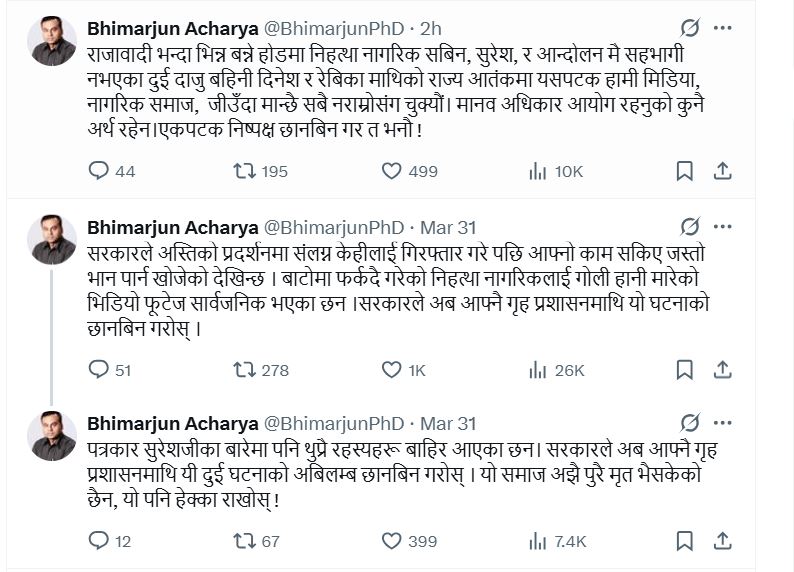The width and height of the screenshot is (794, 572).
Task: Like the tweet that has 1K likes
Action: click(393, 370)
